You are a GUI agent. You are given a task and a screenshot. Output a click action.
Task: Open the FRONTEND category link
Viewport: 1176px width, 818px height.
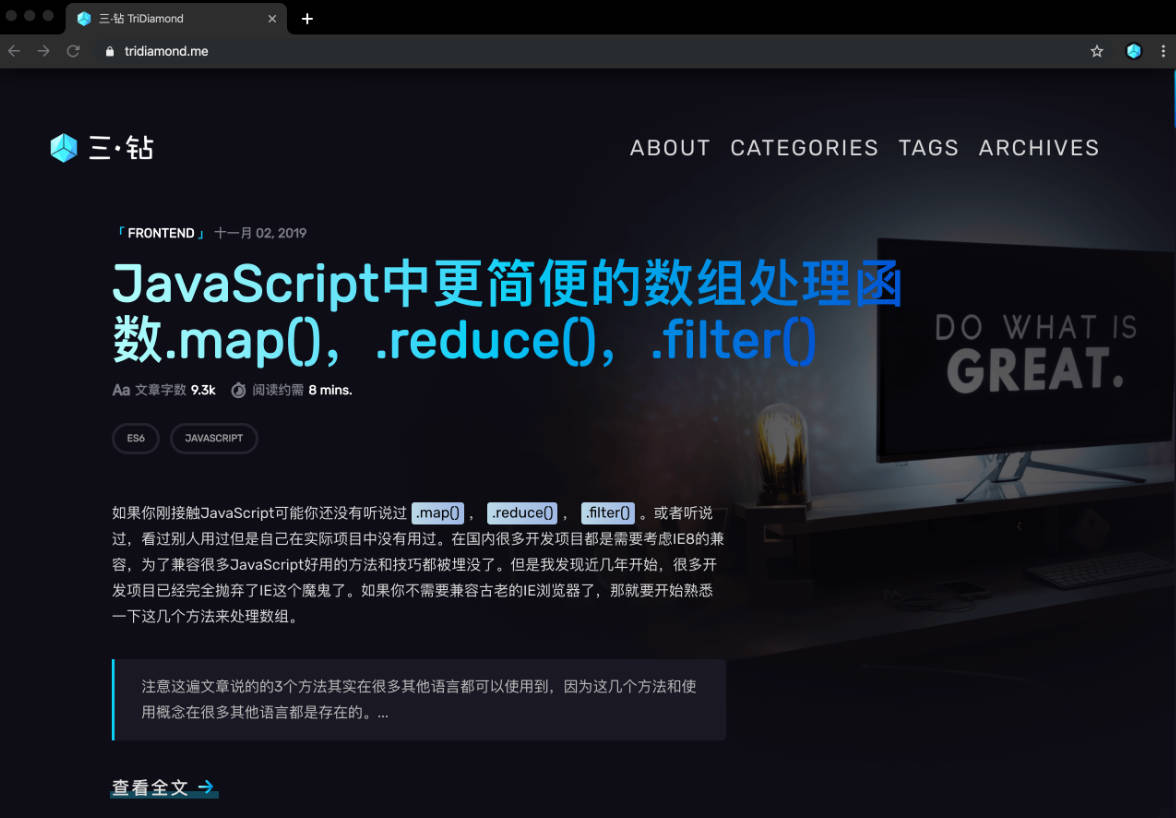160,233
